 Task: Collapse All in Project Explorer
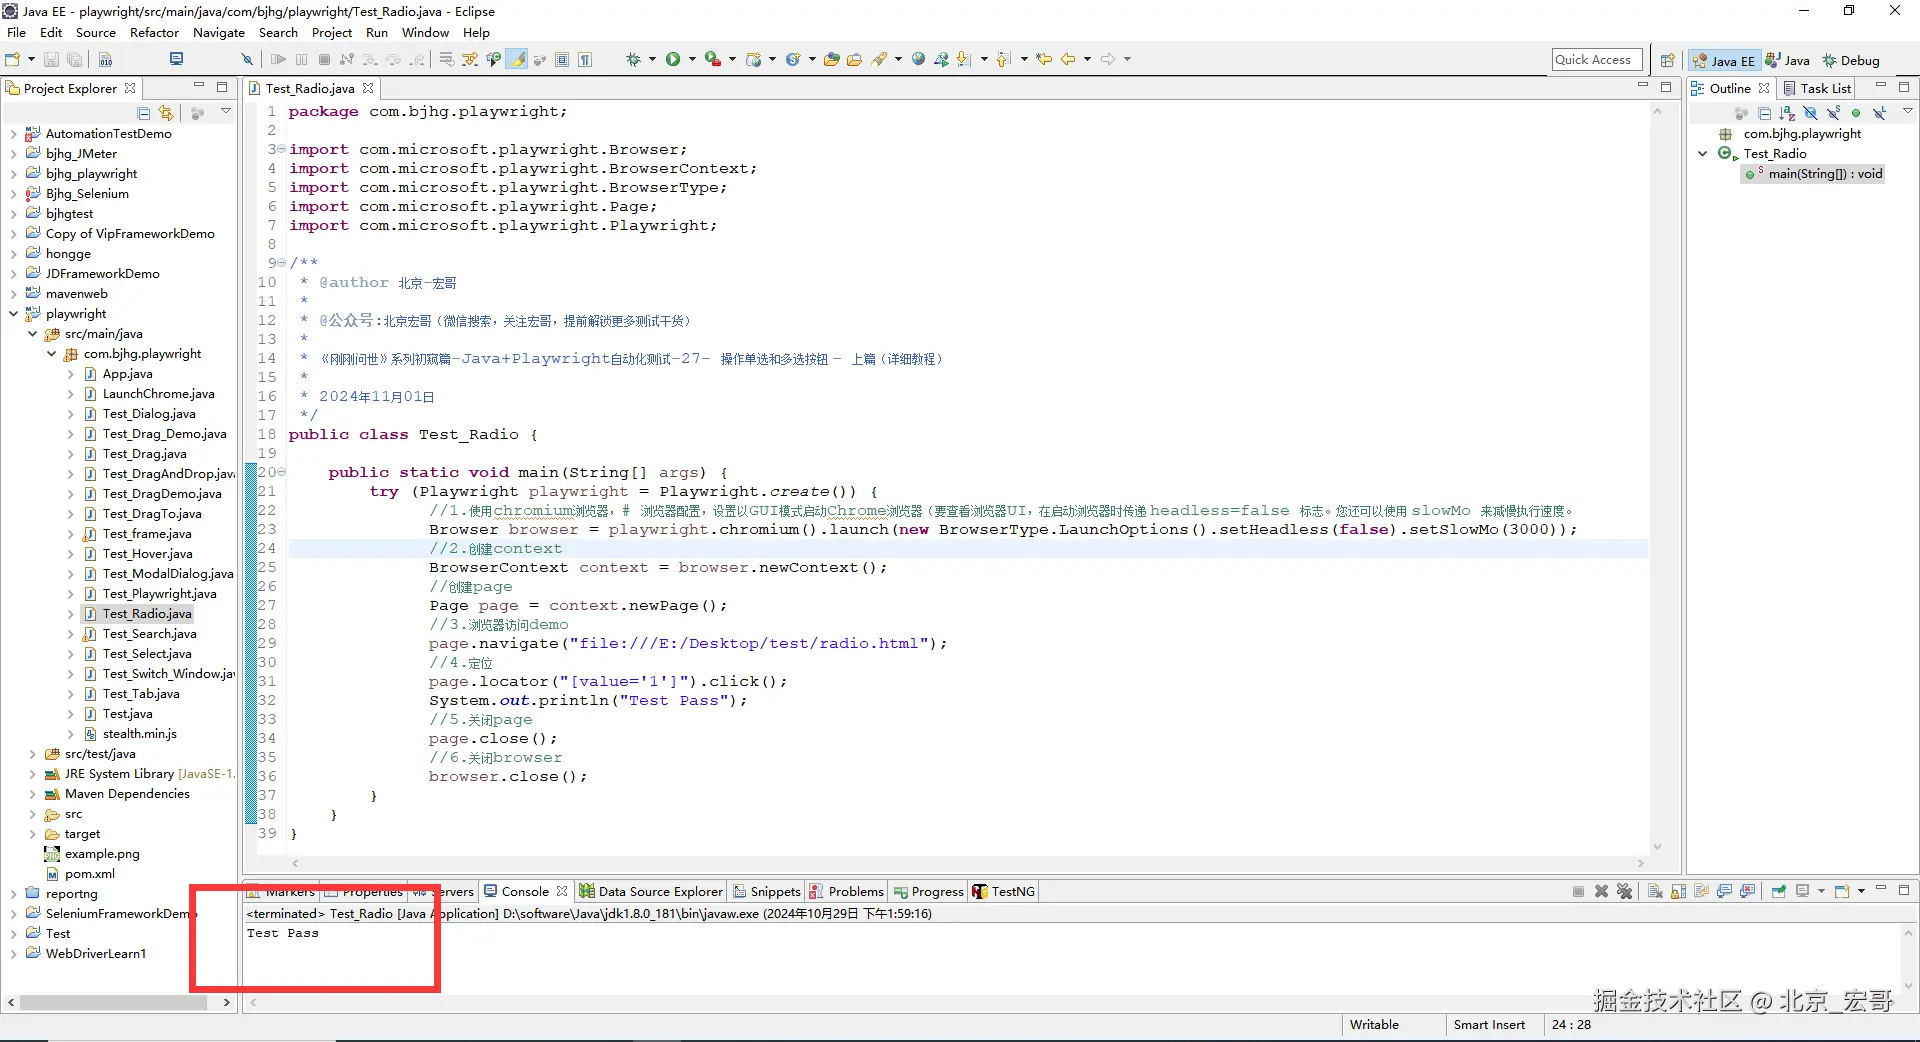144,113
